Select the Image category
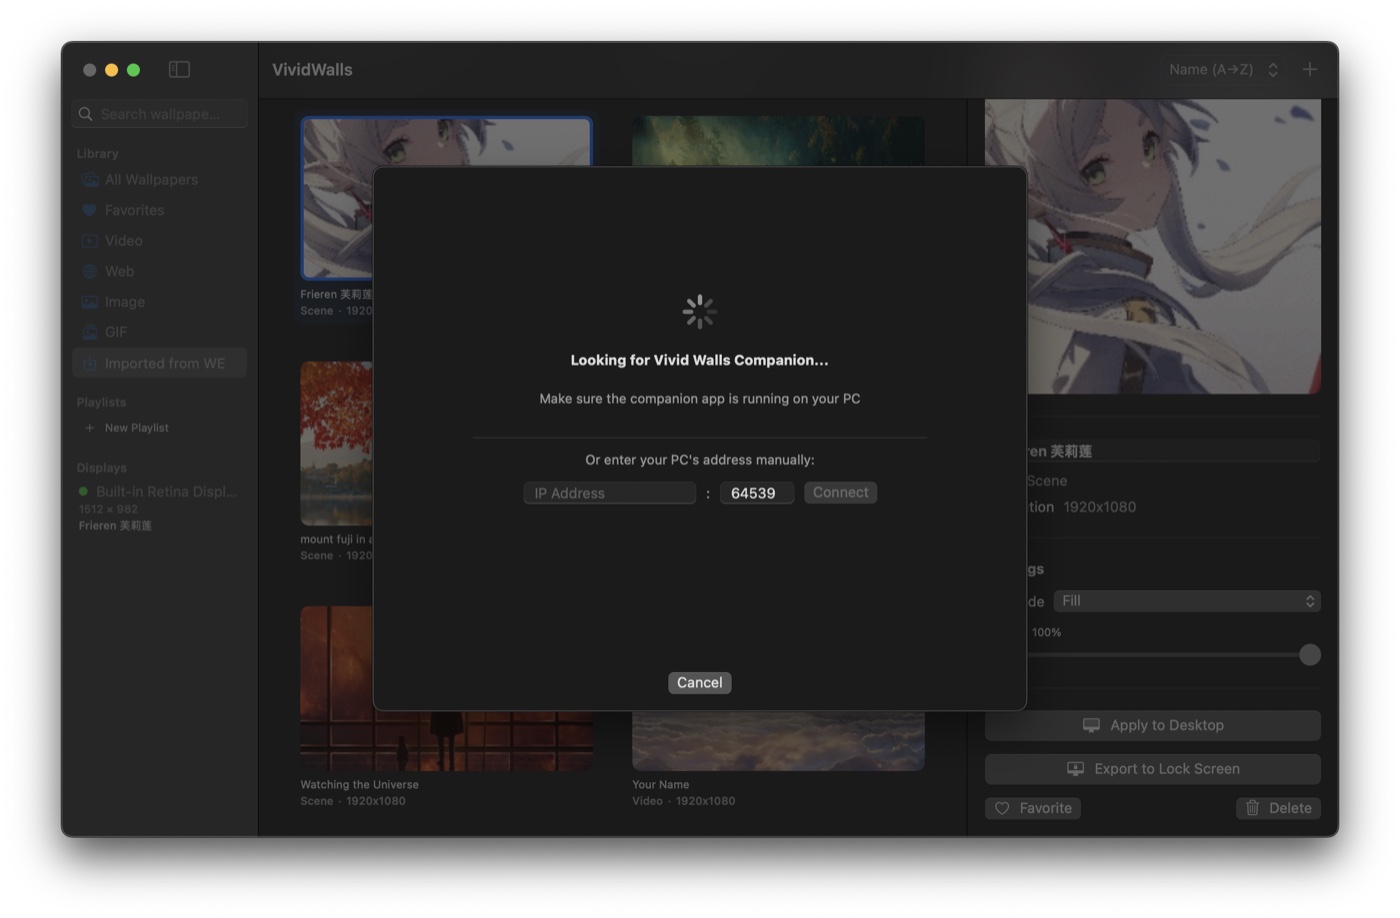 [160, 302]
